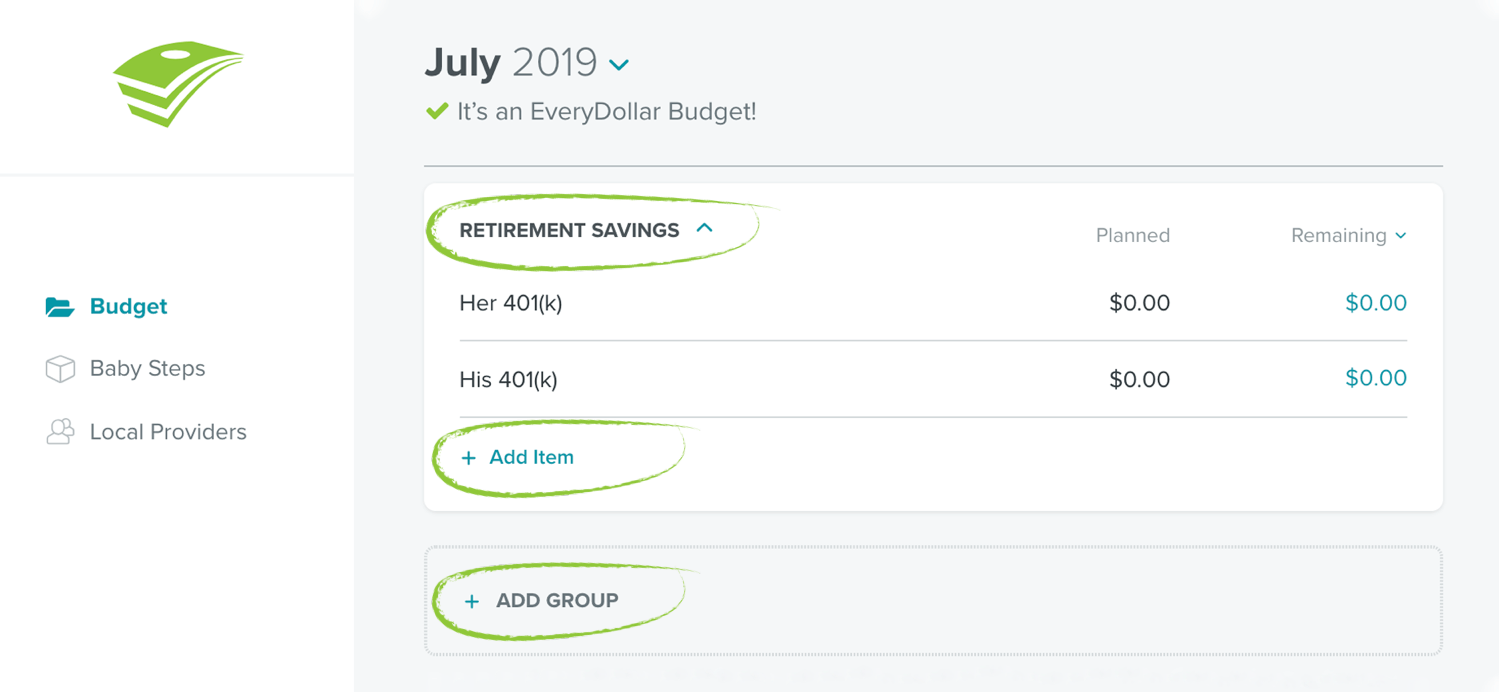1500x692 pixels.
Task: Click the Baby Steps cube icon
Action: (x=60, y=369)
